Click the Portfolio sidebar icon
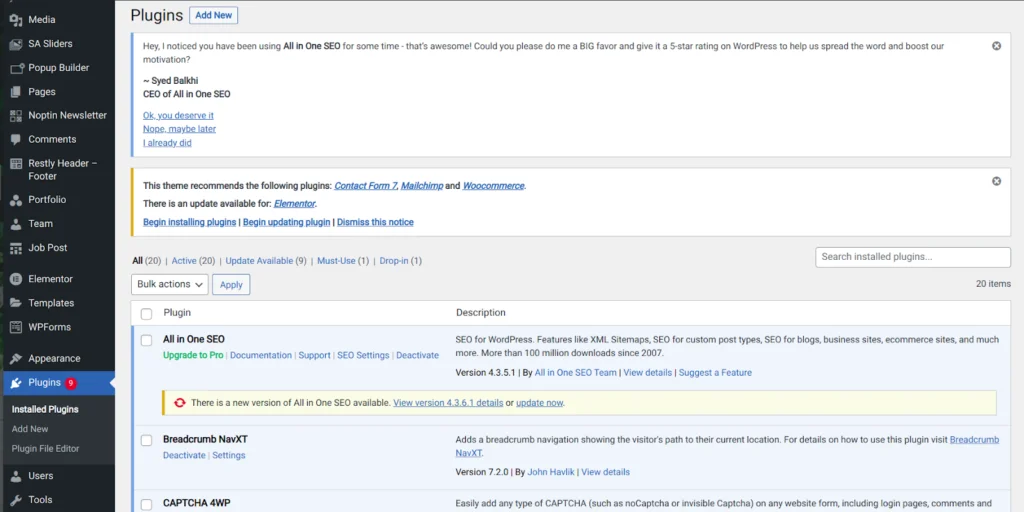Viewport: 1024px width, 512px height. (x=16, y=200)
